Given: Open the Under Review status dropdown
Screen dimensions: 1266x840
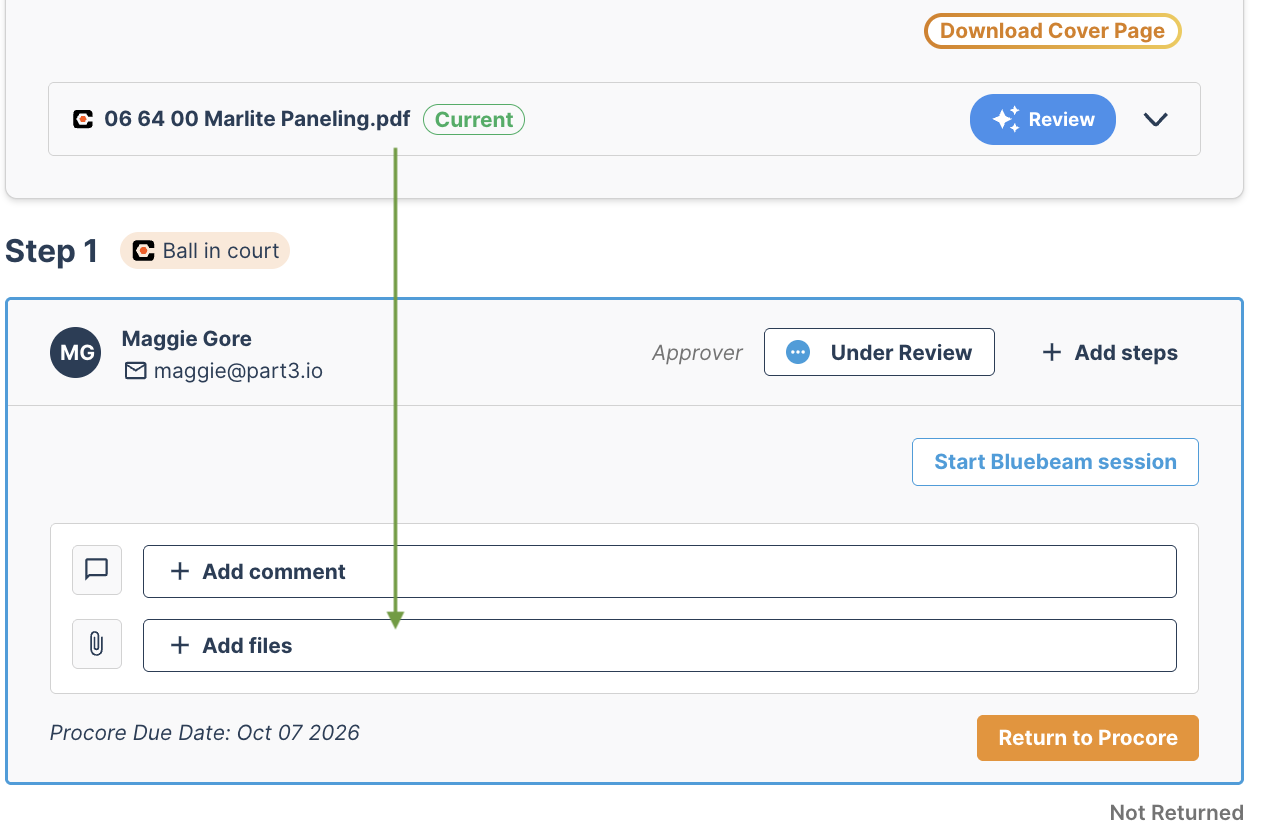Looking at the screenshot, I should (879, 352).
